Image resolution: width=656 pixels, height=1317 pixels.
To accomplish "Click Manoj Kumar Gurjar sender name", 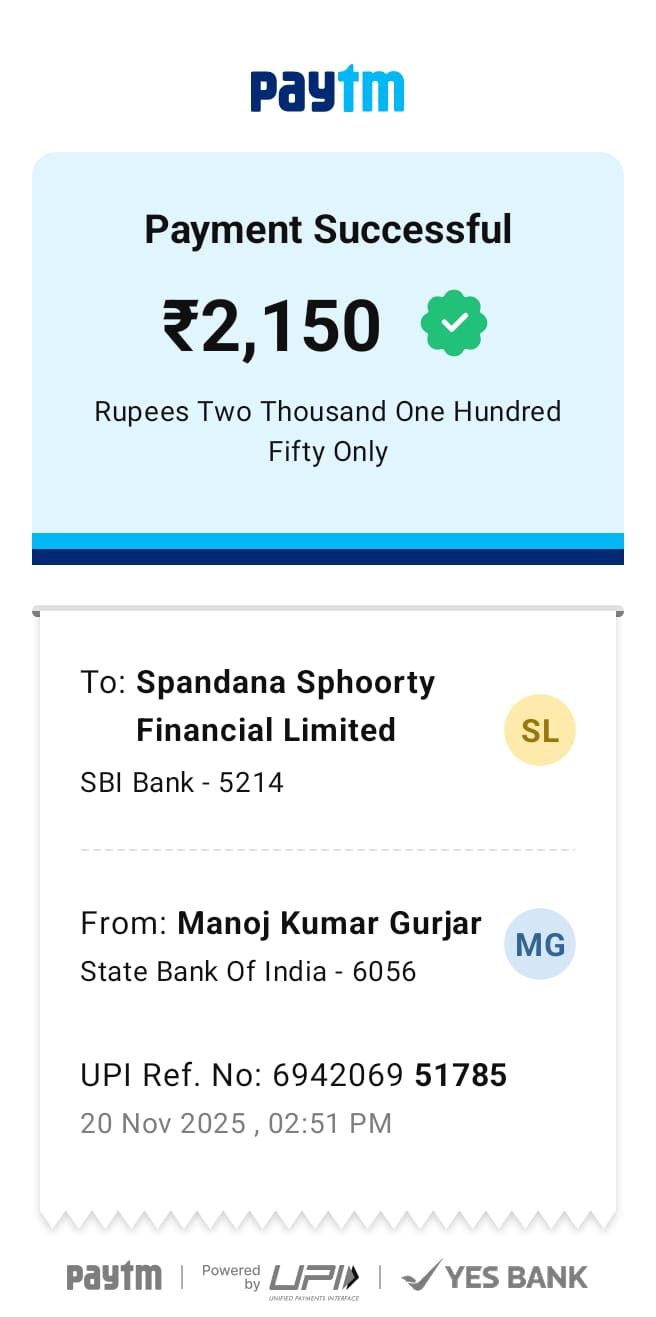I will tap(329, 923).
